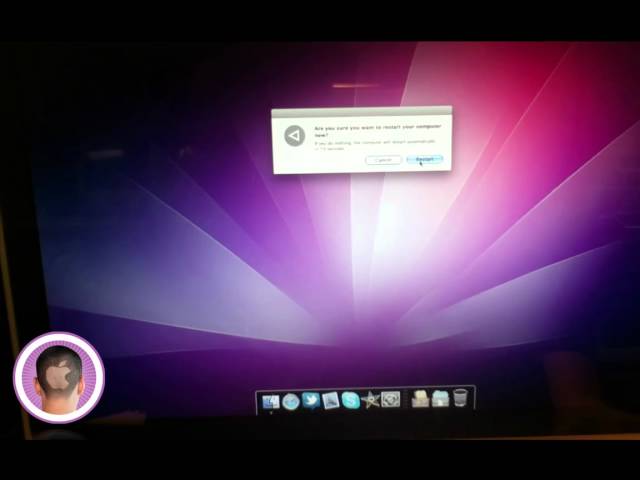Click the circular Apple-haircut avatar badge
Image resolution: width=640 pixels, height=480 pixels.
coord(59,377)
